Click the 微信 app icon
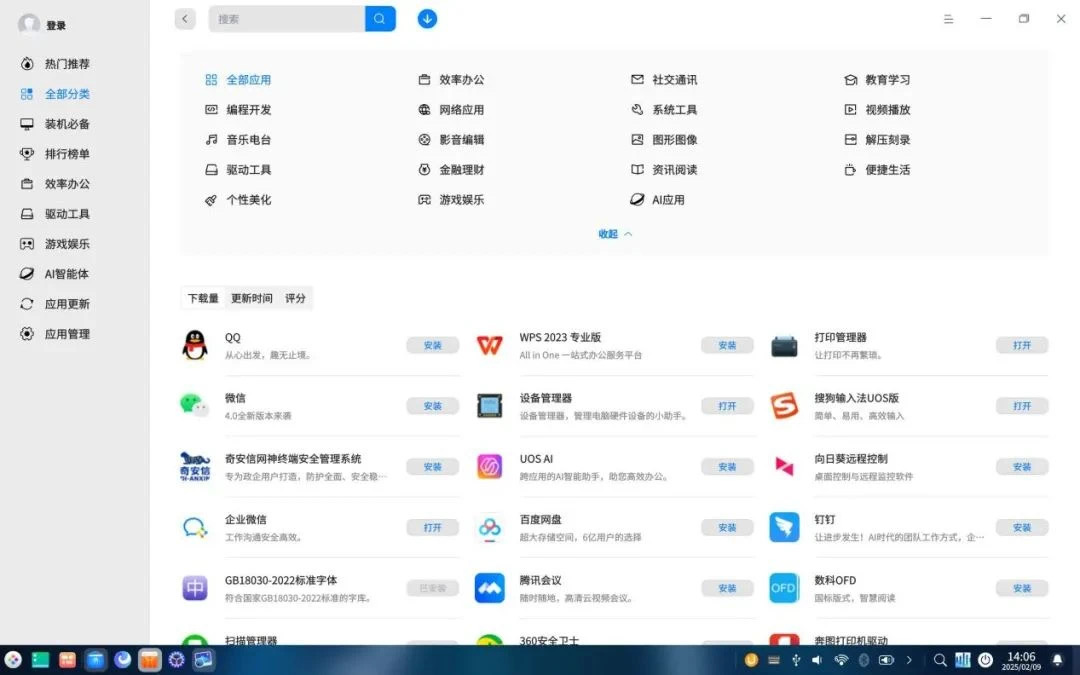 [194, 406]
